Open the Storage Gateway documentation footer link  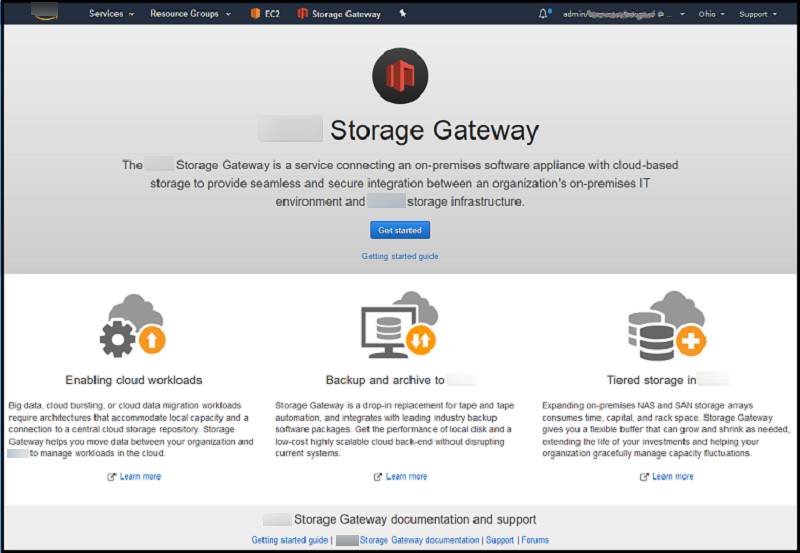coord(418,540)
